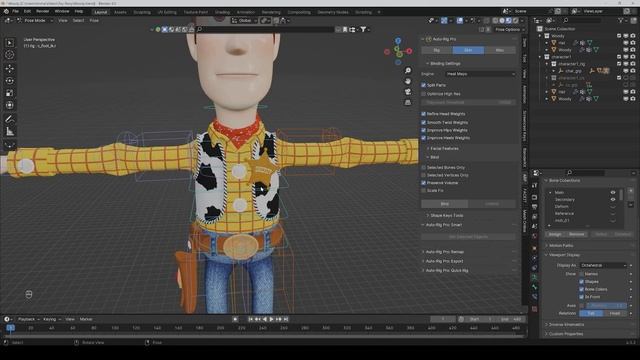Click the Bind button

point(445,204)
